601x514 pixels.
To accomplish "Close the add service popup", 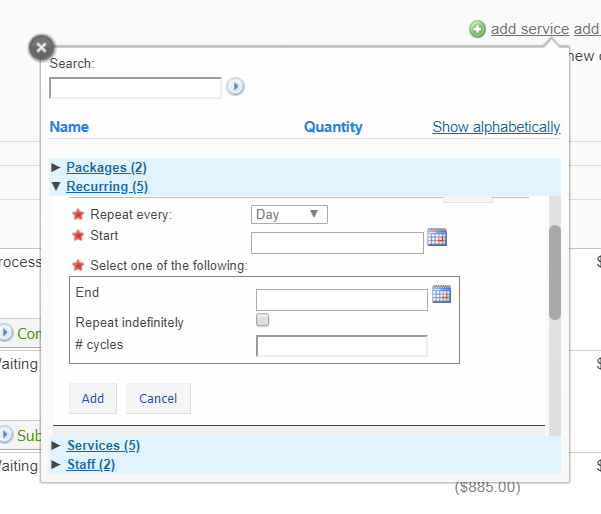I will 40,47.
